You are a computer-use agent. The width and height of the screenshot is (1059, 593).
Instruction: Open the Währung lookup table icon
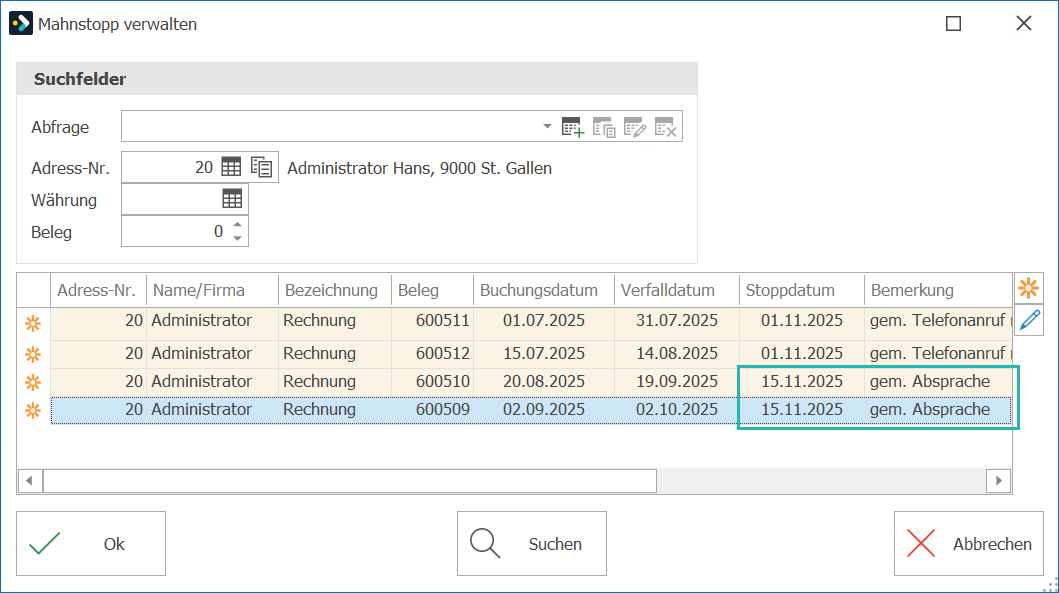(x=232, y=199)
